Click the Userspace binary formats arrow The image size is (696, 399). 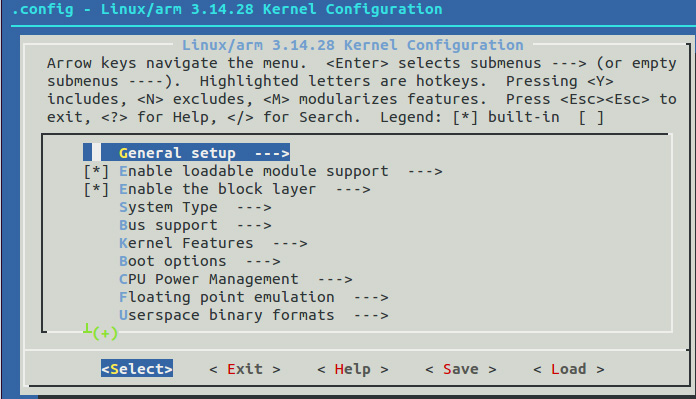(371, 316)
